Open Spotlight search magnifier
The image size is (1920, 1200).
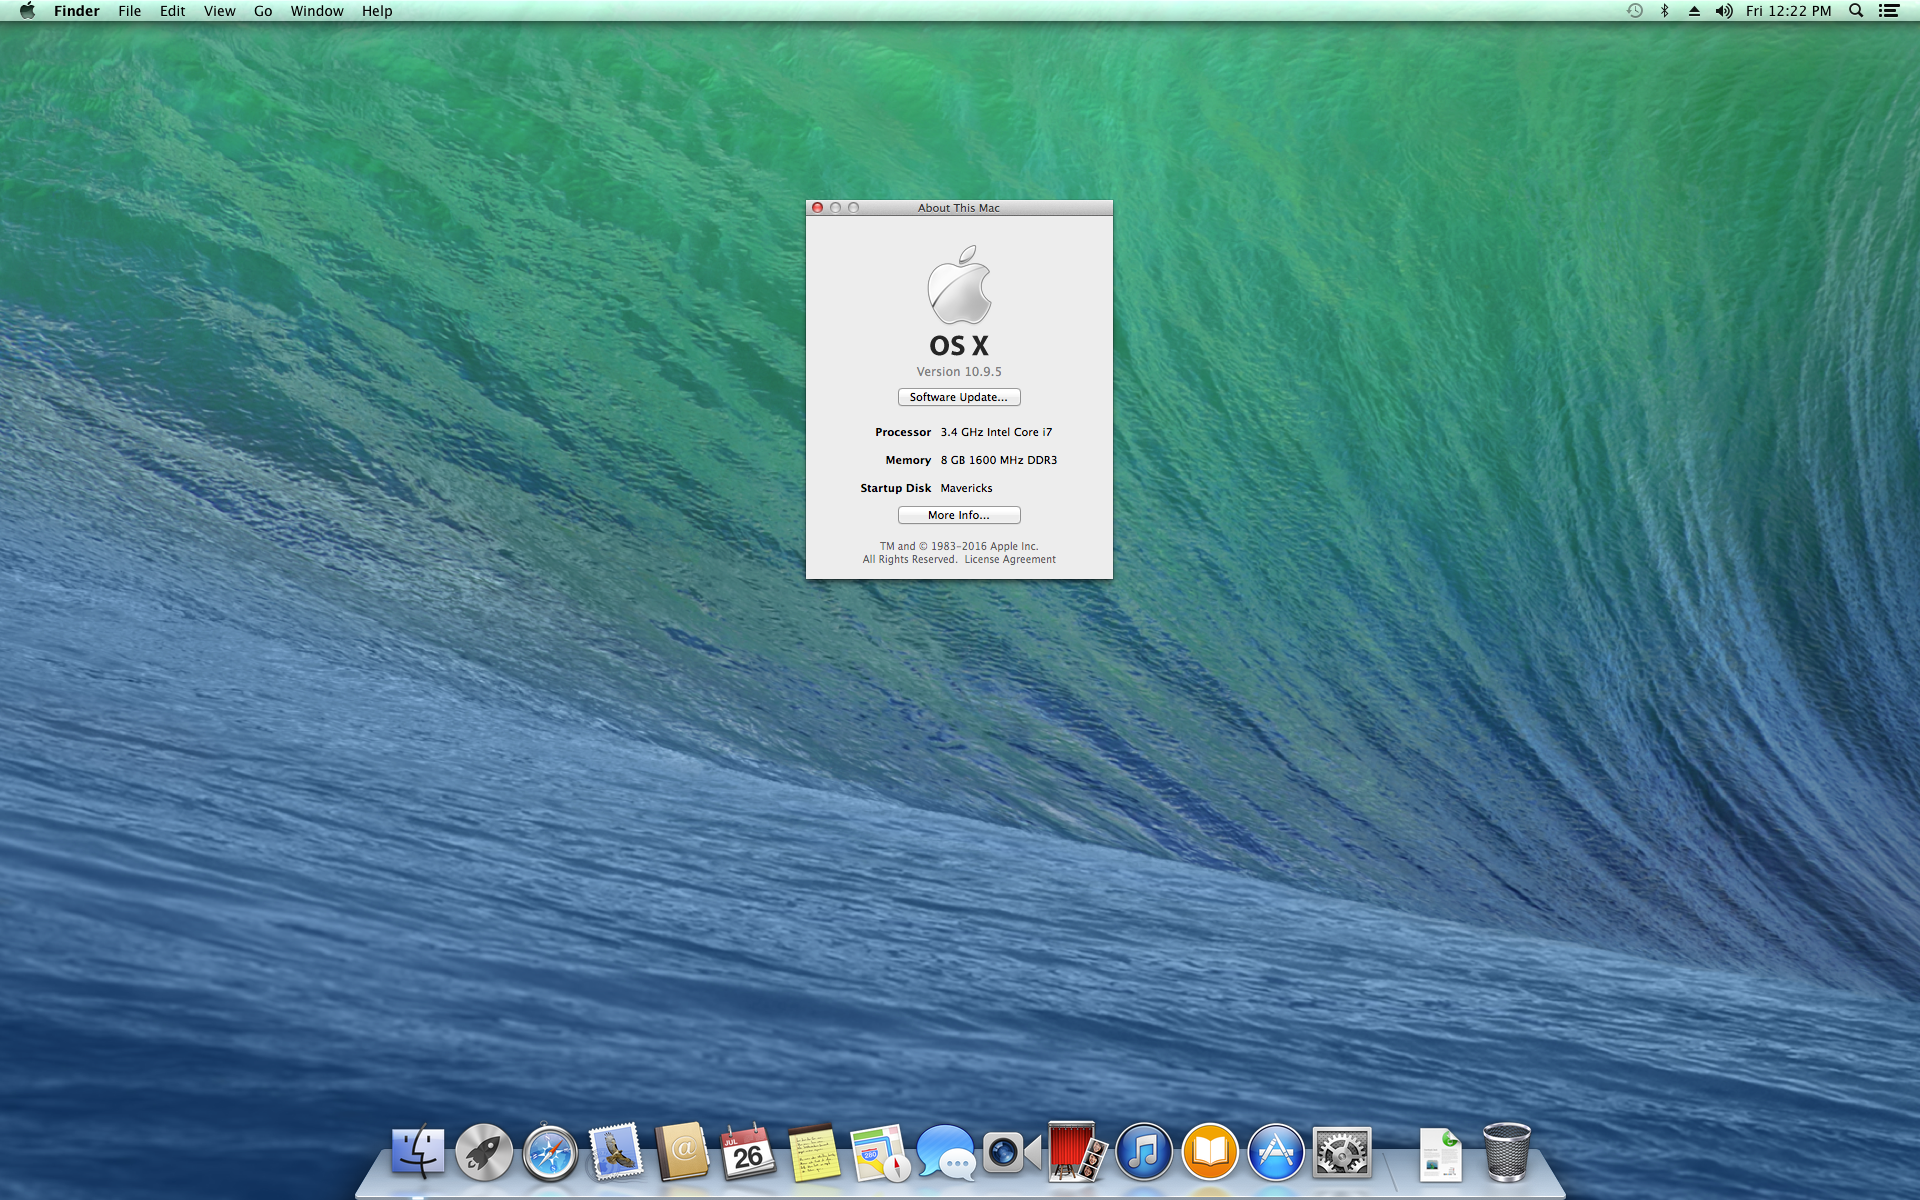coord(1855,11)
